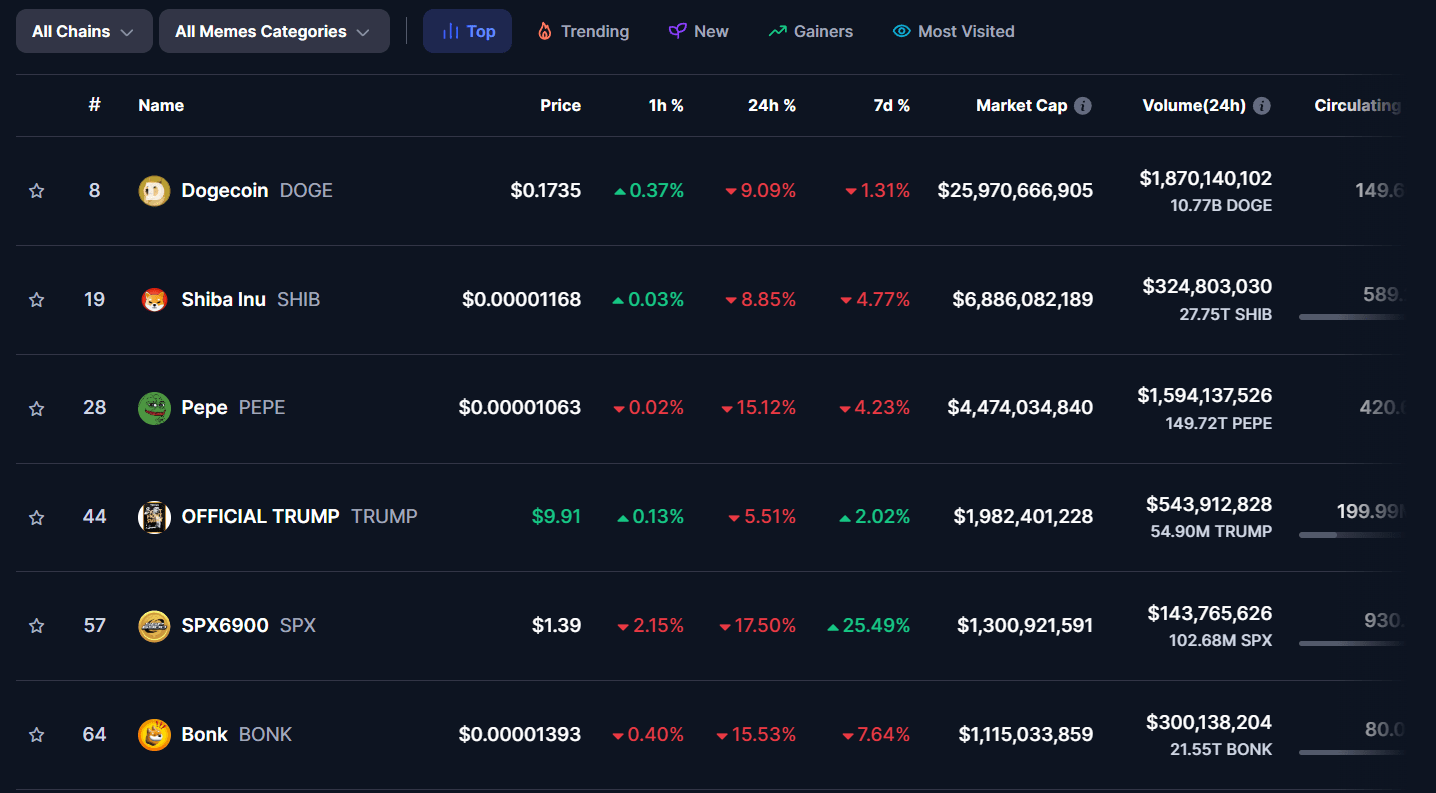Click the Market Cap info icon
The height and width of the screenshot is (793, 1436).
pyautogui.click(x=1083, y=106)
